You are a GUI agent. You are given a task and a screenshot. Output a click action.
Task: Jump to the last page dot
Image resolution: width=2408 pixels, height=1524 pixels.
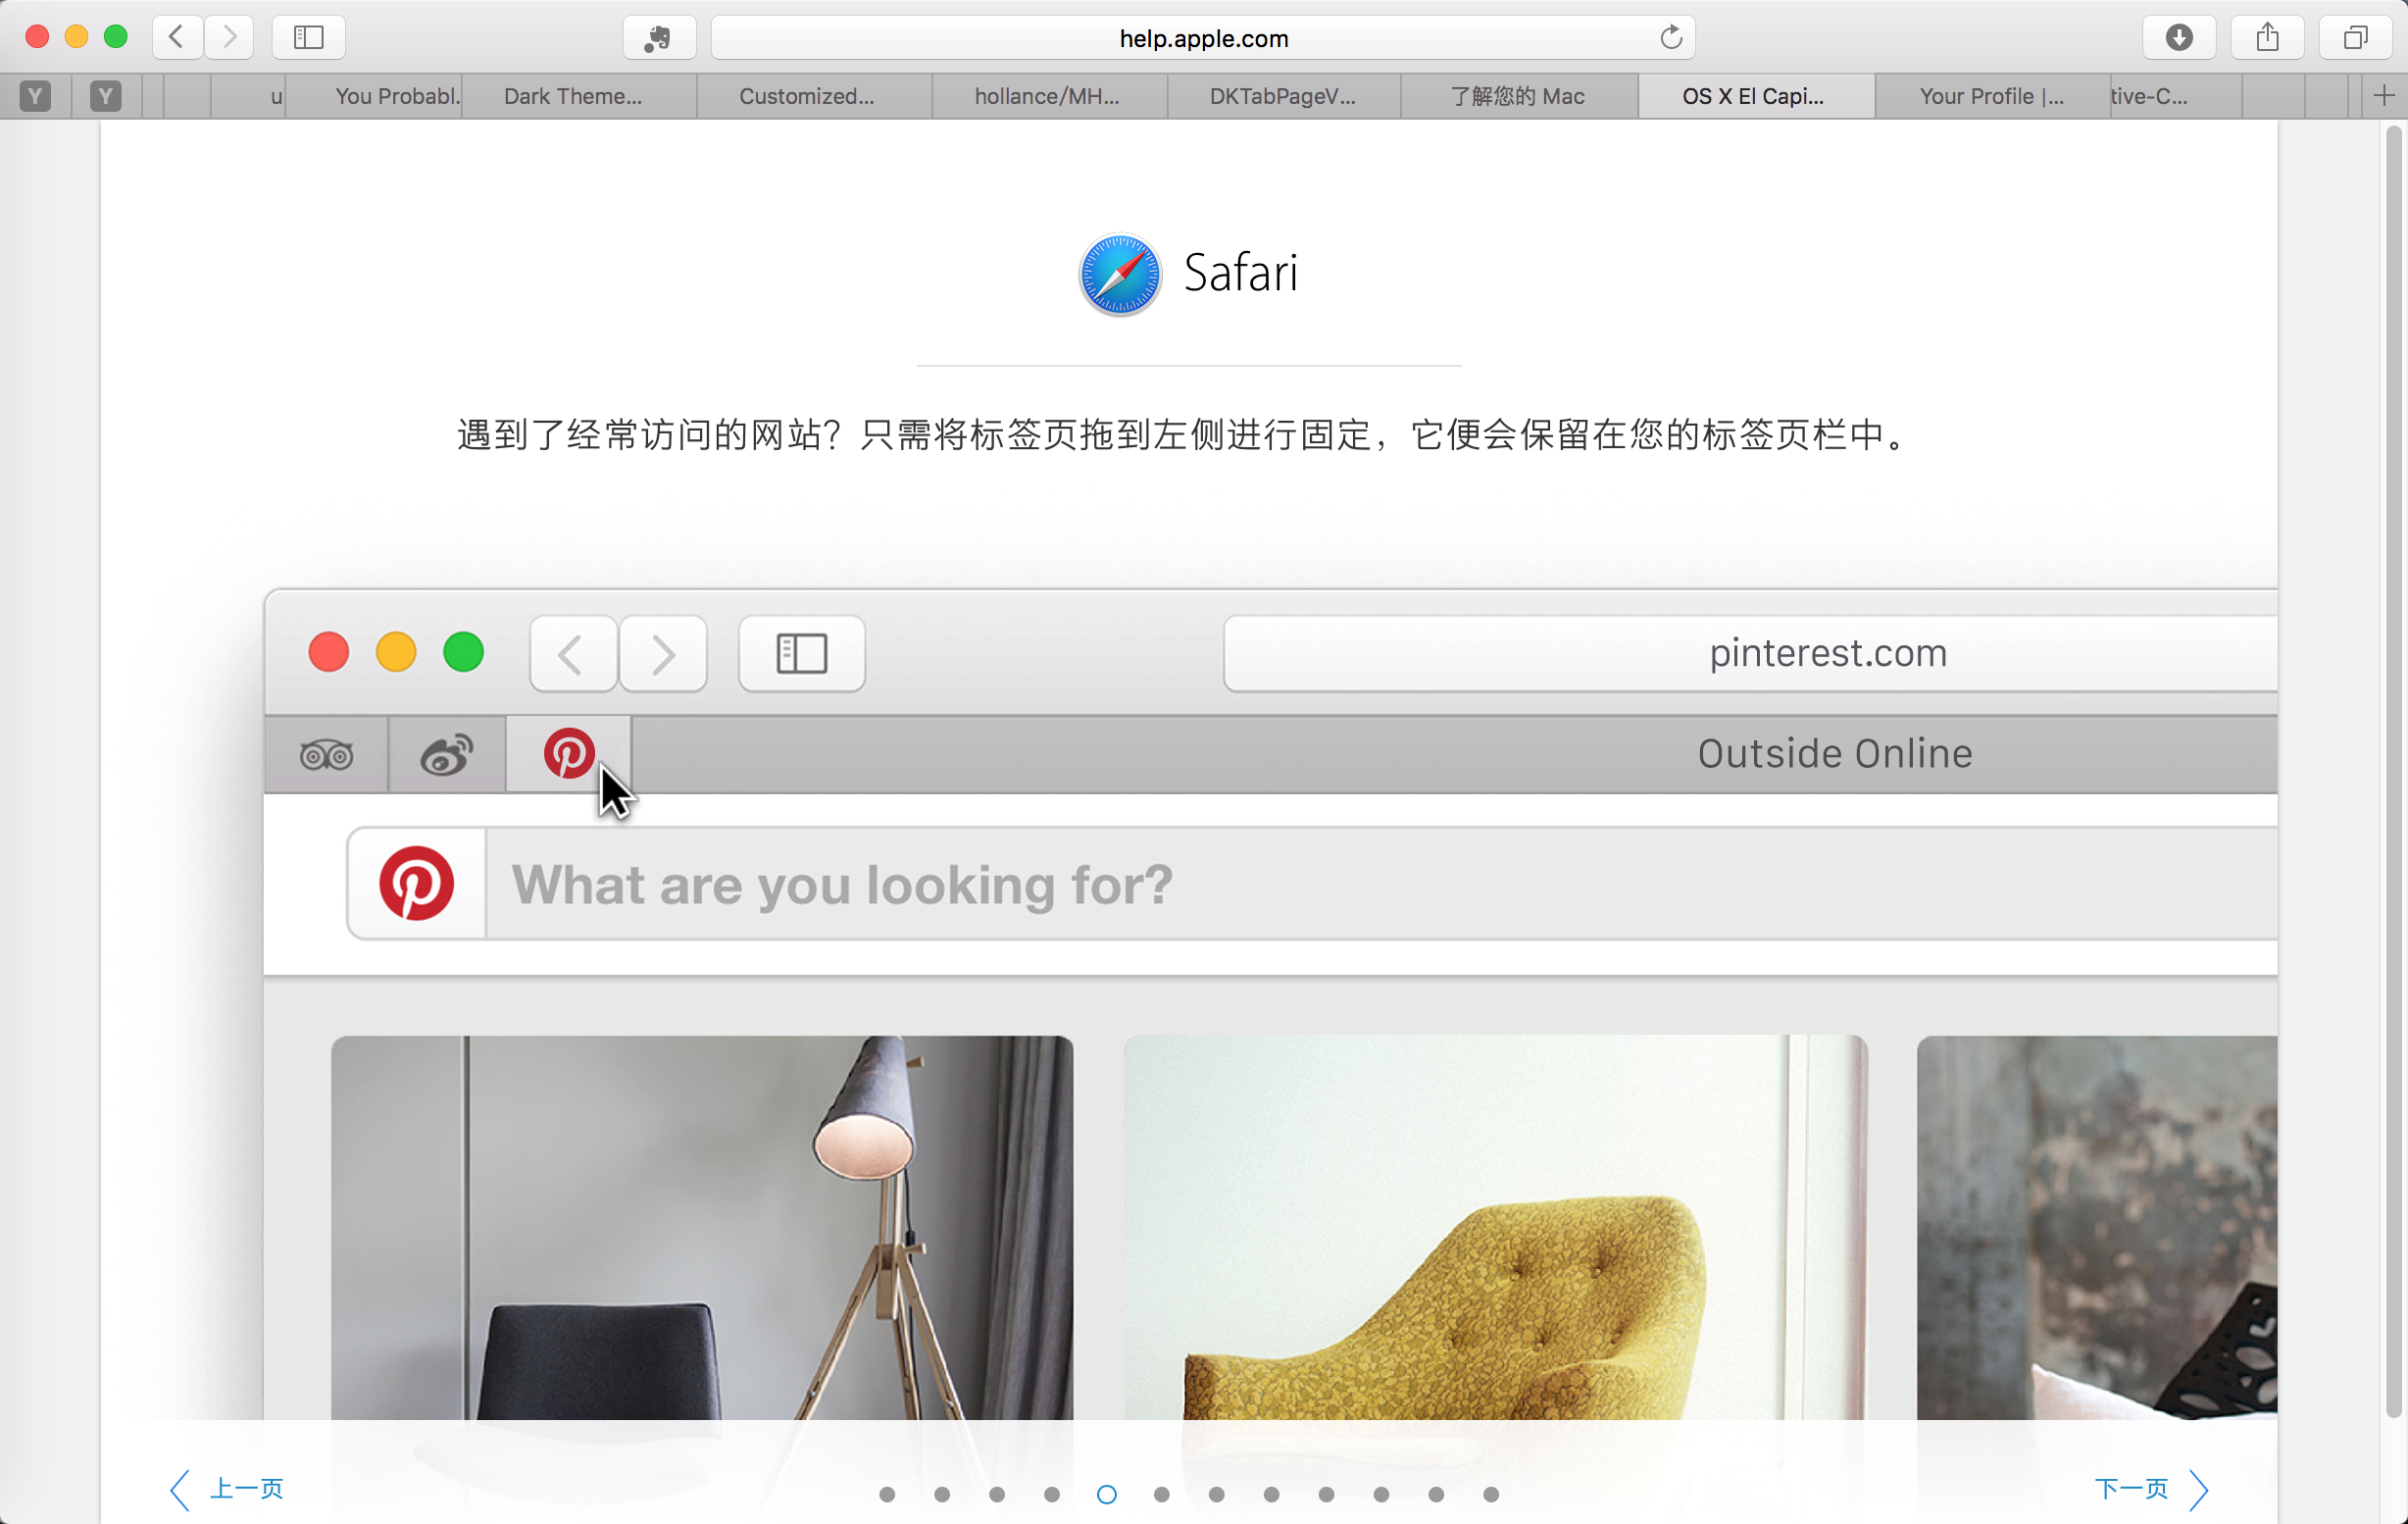tap(1491, 1494)
